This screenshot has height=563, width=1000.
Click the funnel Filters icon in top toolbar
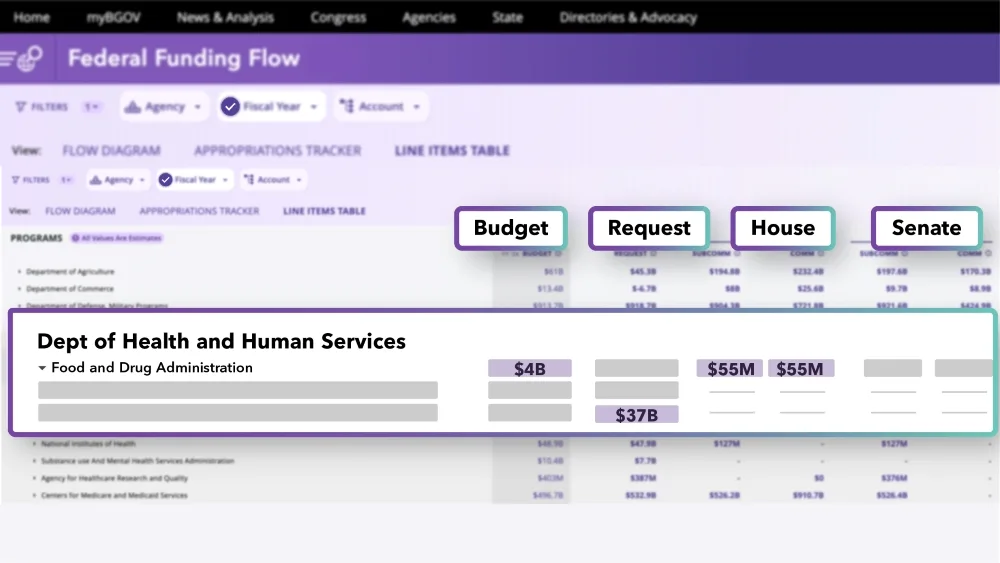pyautogui.click(x=20, y=106)
